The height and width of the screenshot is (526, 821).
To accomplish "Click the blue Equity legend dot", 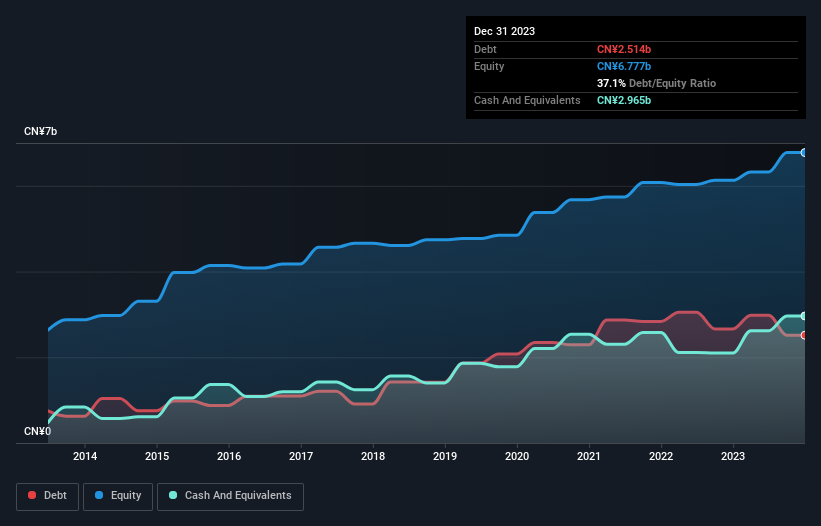I will pos(99,495).
